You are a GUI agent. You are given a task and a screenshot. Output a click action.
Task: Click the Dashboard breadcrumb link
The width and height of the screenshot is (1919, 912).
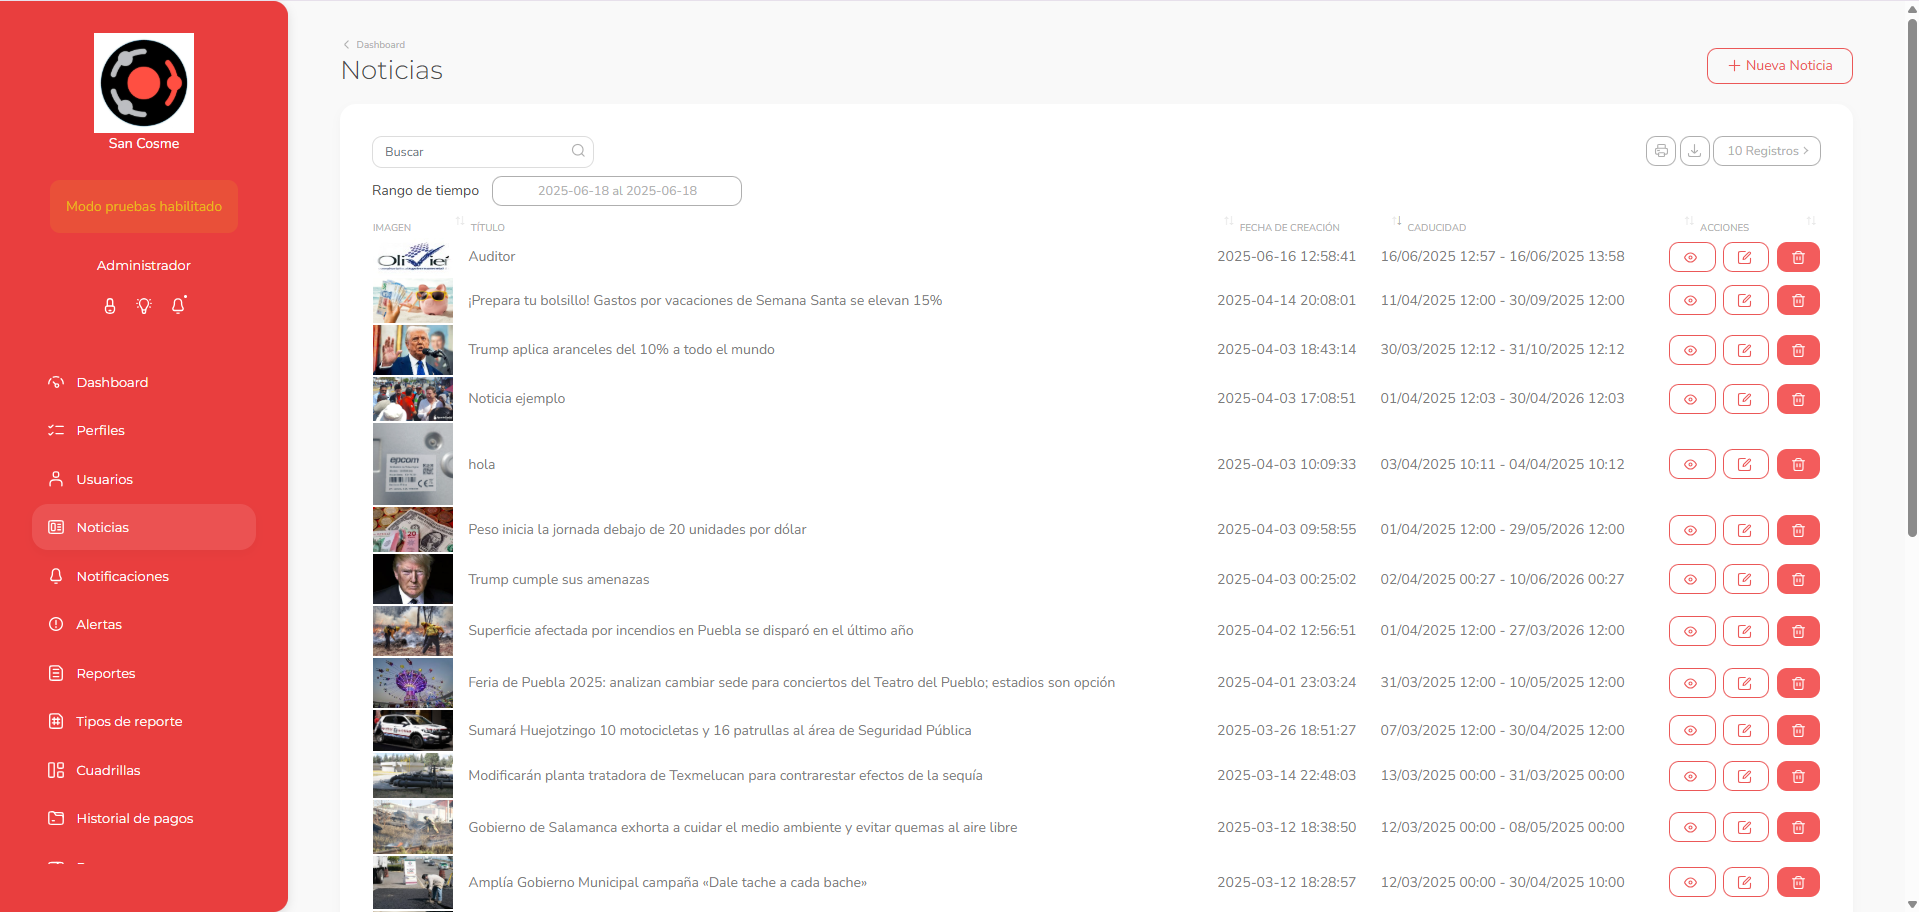[x=380, y=45]
